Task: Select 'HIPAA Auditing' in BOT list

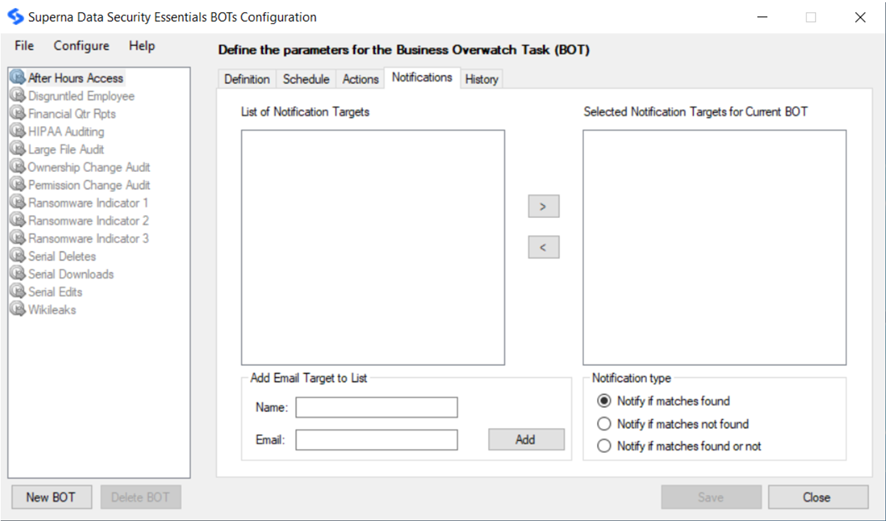Action: [x=66, y=132]
